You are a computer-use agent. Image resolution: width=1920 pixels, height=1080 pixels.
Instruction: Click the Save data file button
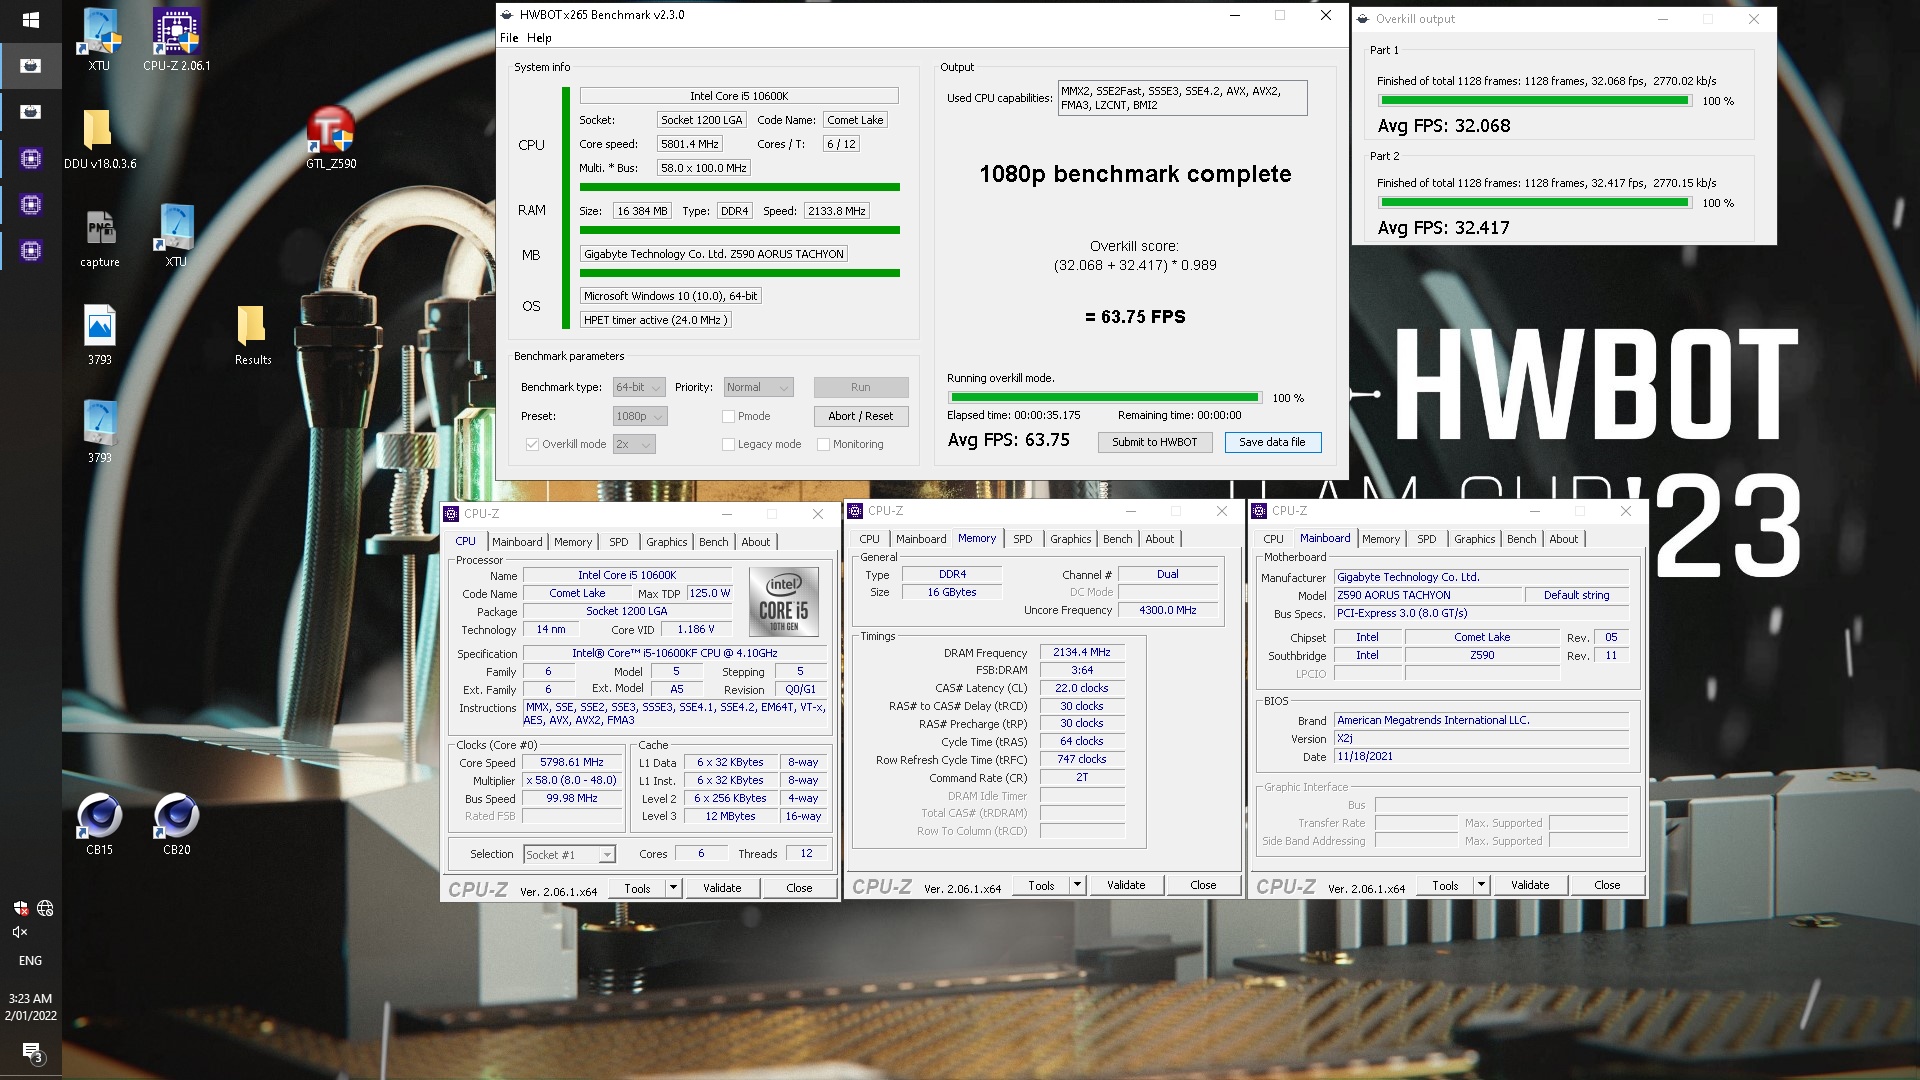[x=1272, y=442]
